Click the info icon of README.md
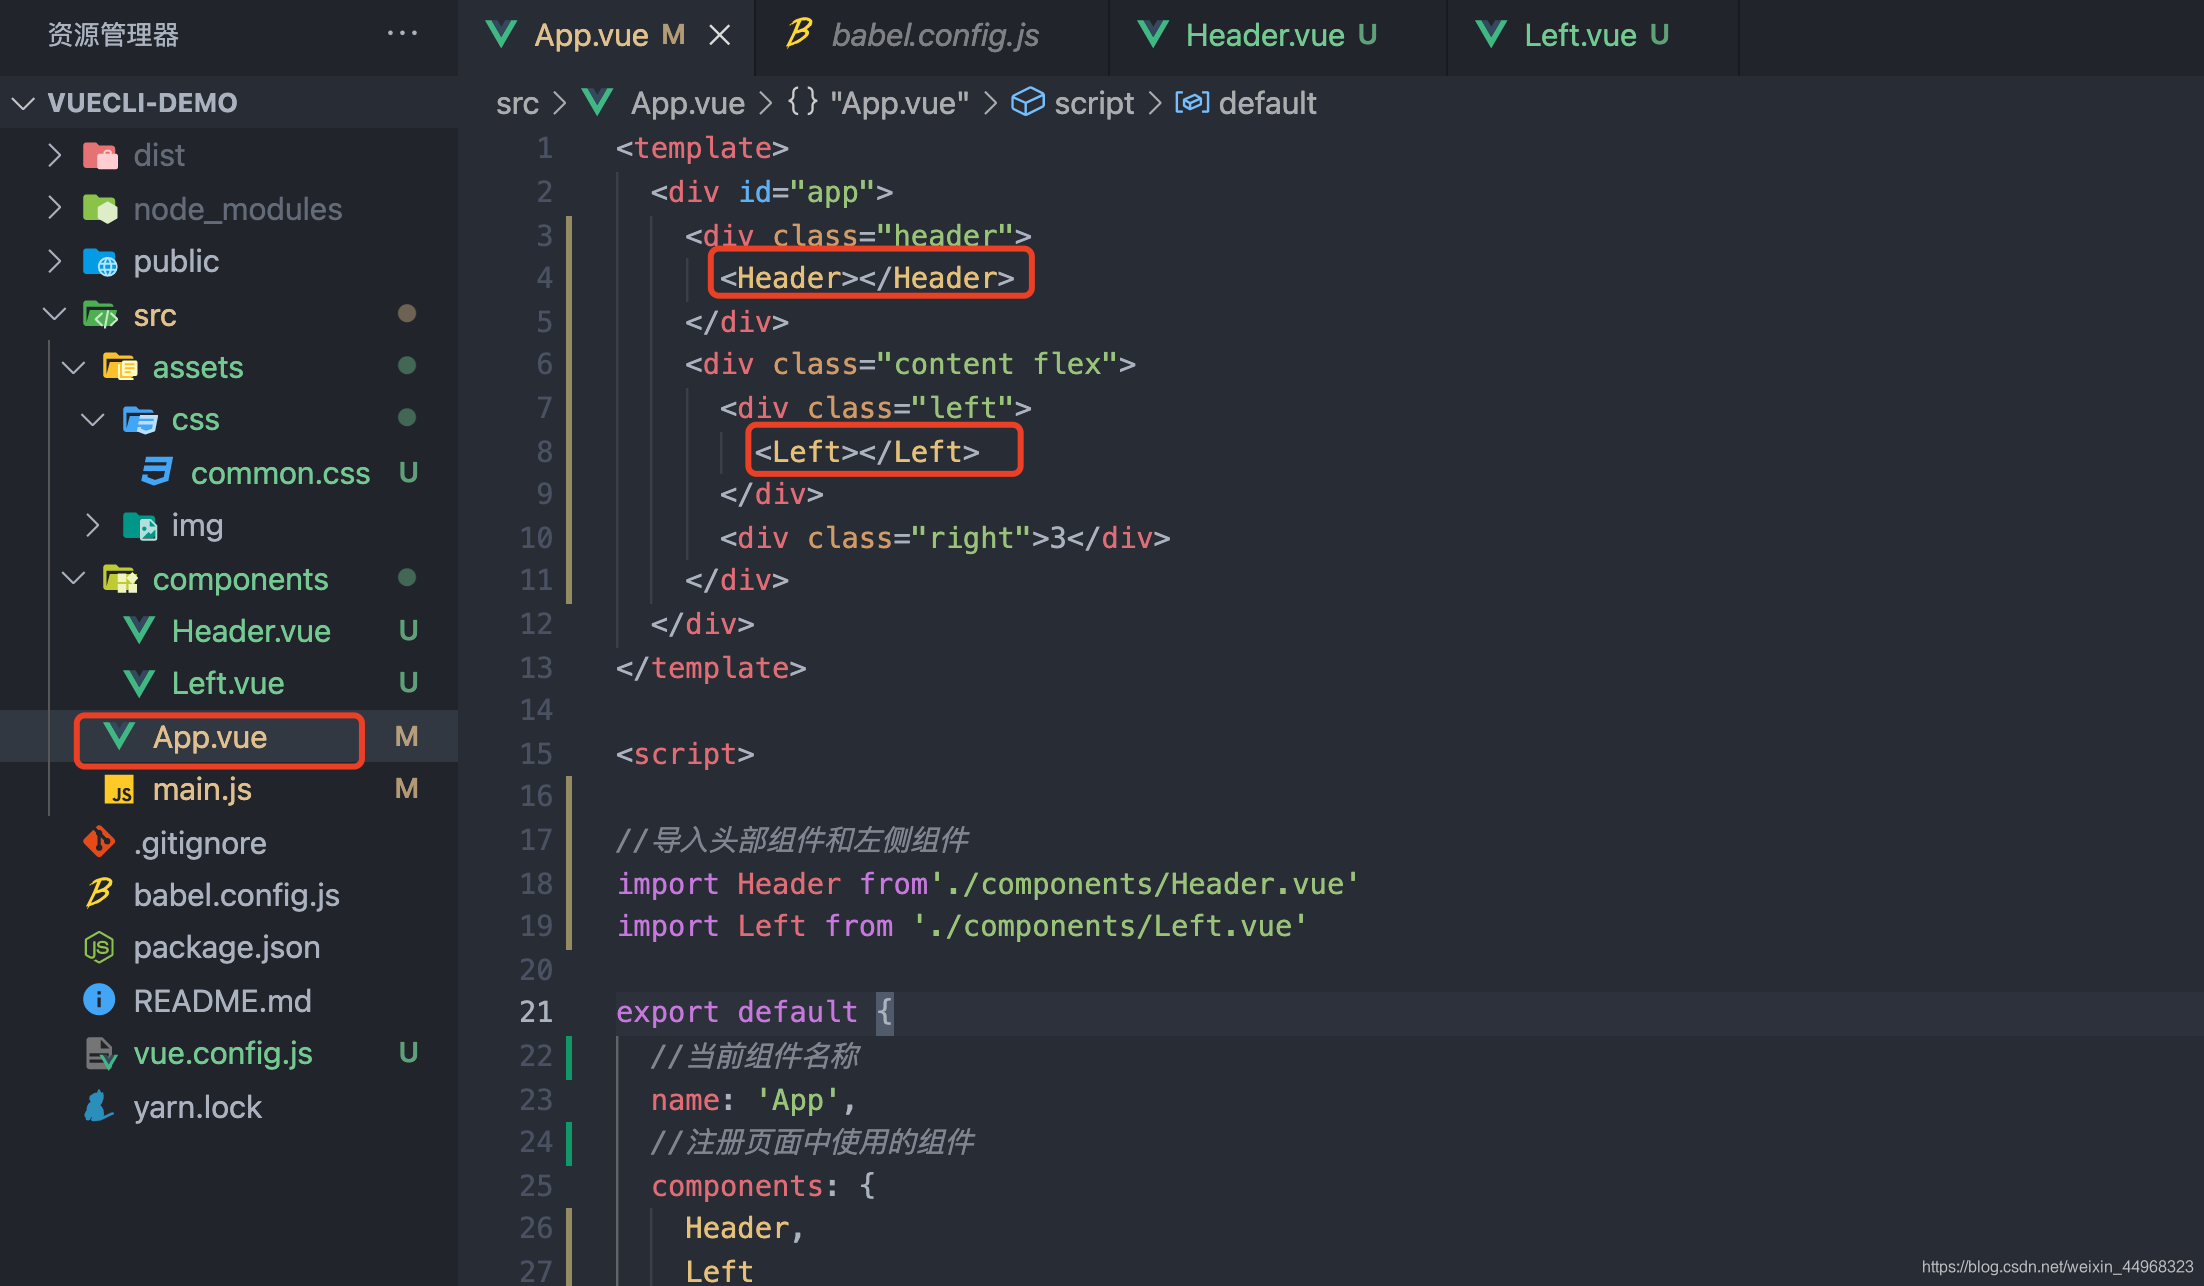2204x1286 pixels. (100, 1000)
